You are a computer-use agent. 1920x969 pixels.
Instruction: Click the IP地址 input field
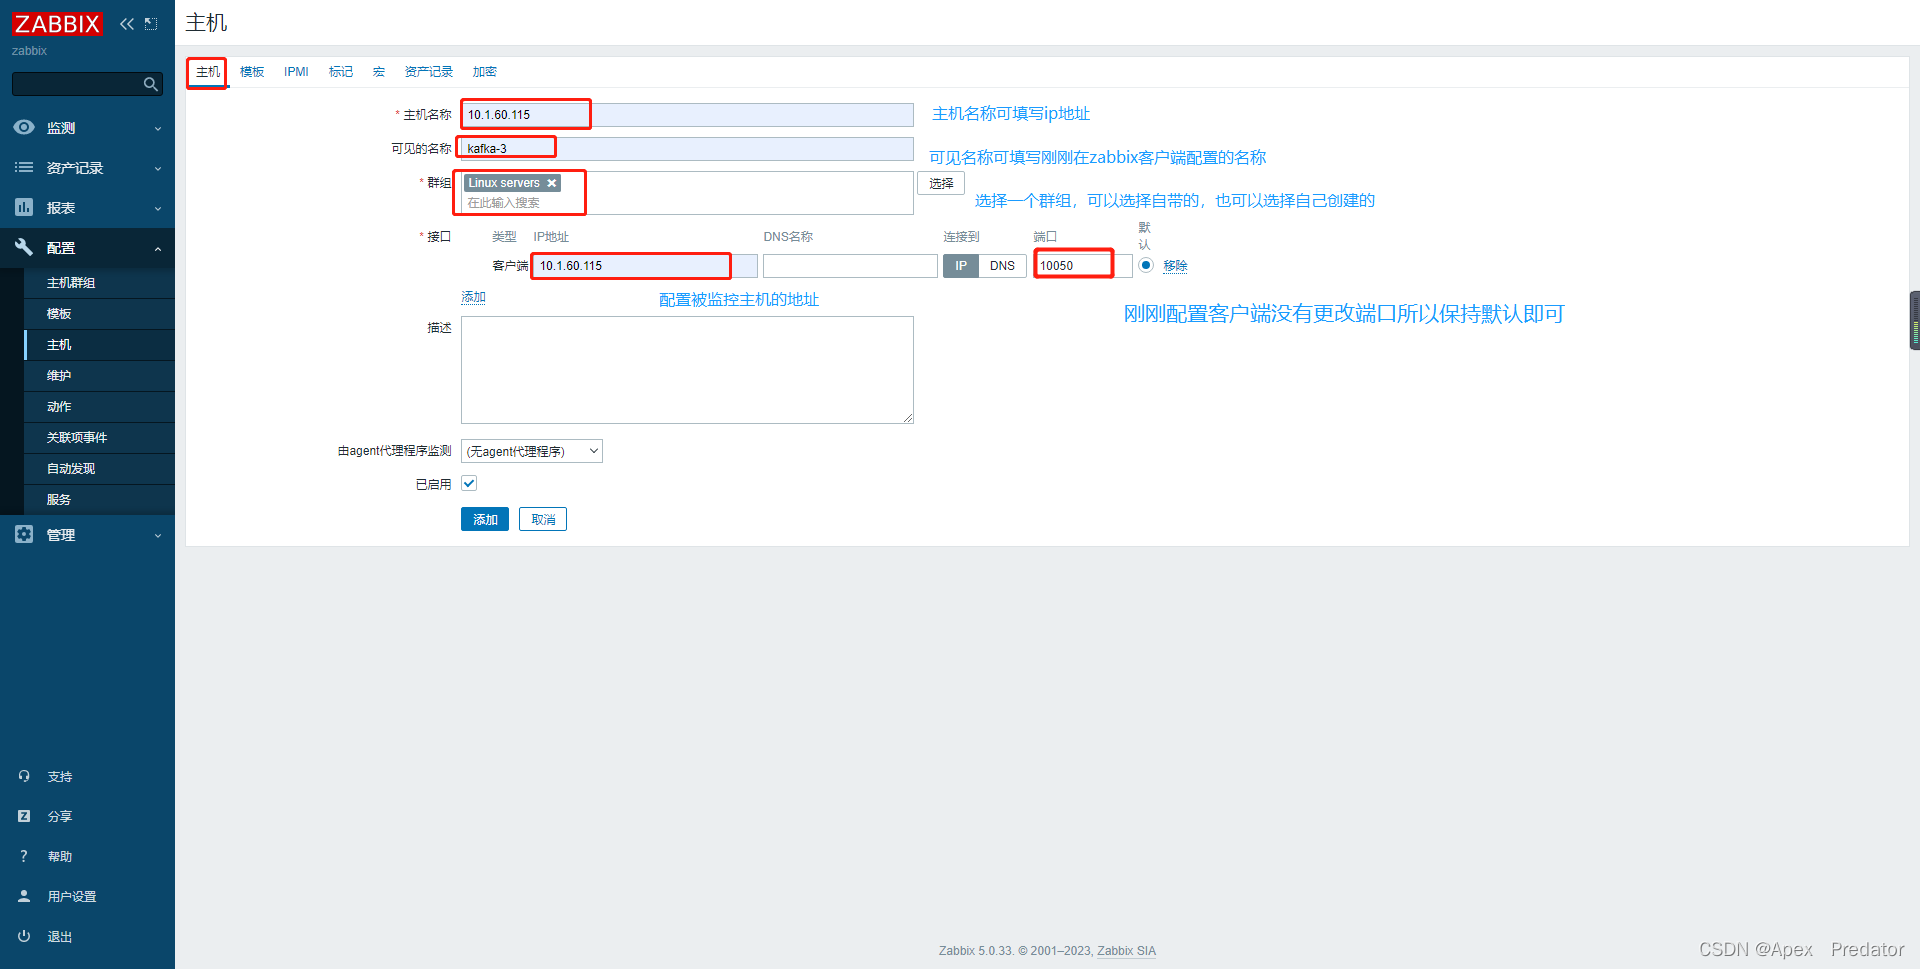point(645,266)
